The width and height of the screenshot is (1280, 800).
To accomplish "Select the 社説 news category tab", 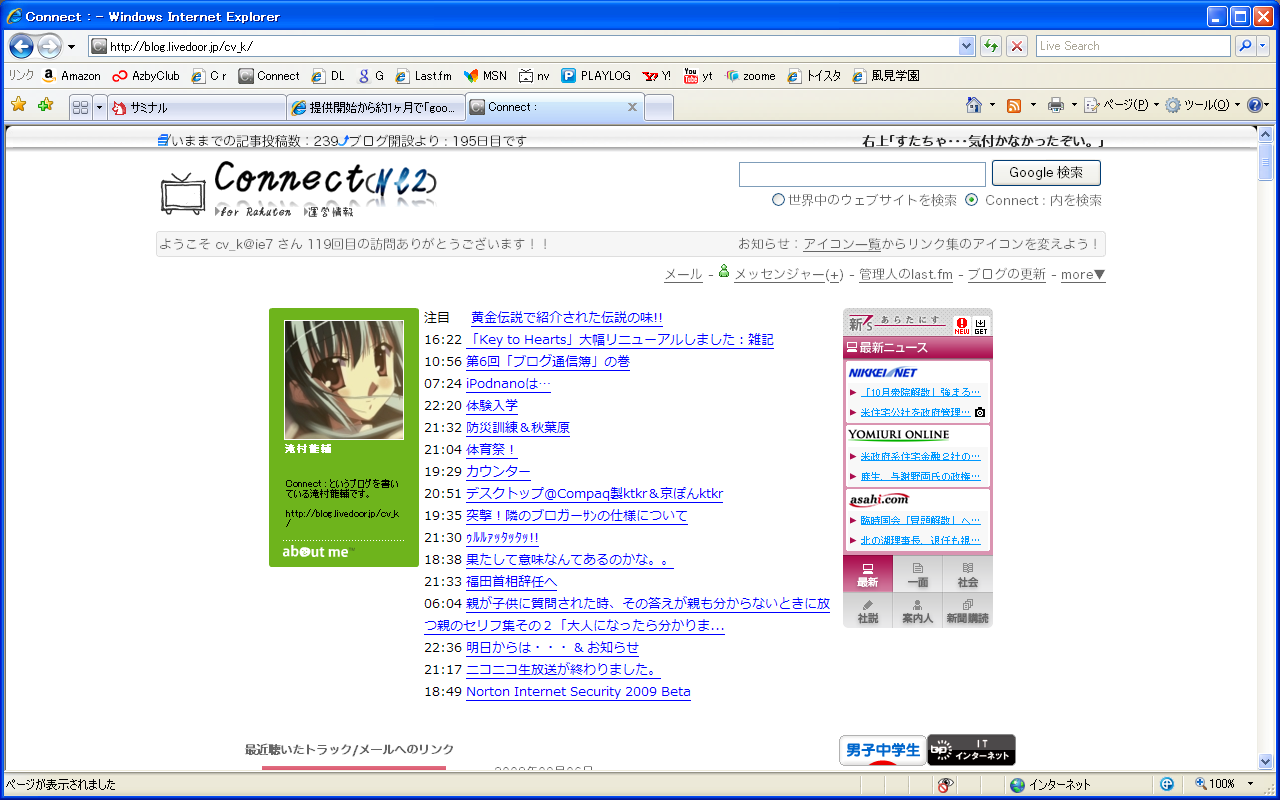I will 868,610.
